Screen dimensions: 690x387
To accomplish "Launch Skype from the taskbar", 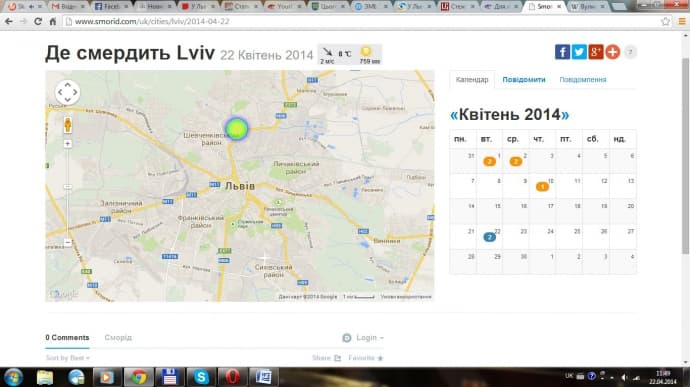I will (201, 377).
